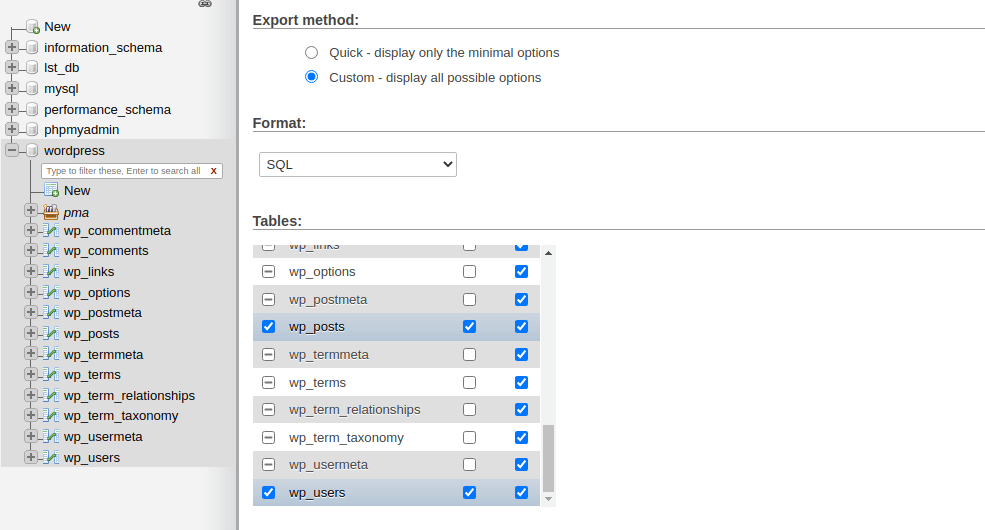Collapse the wordpress database node
Viewport: 985px width, 530px height.
(x=11, y=150)
